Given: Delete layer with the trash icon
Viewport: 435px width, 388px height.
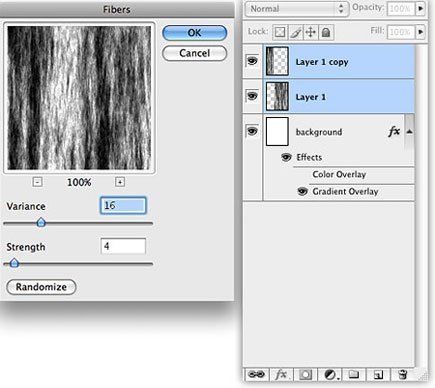Looking at the screenshot, I should click(402, 375).
